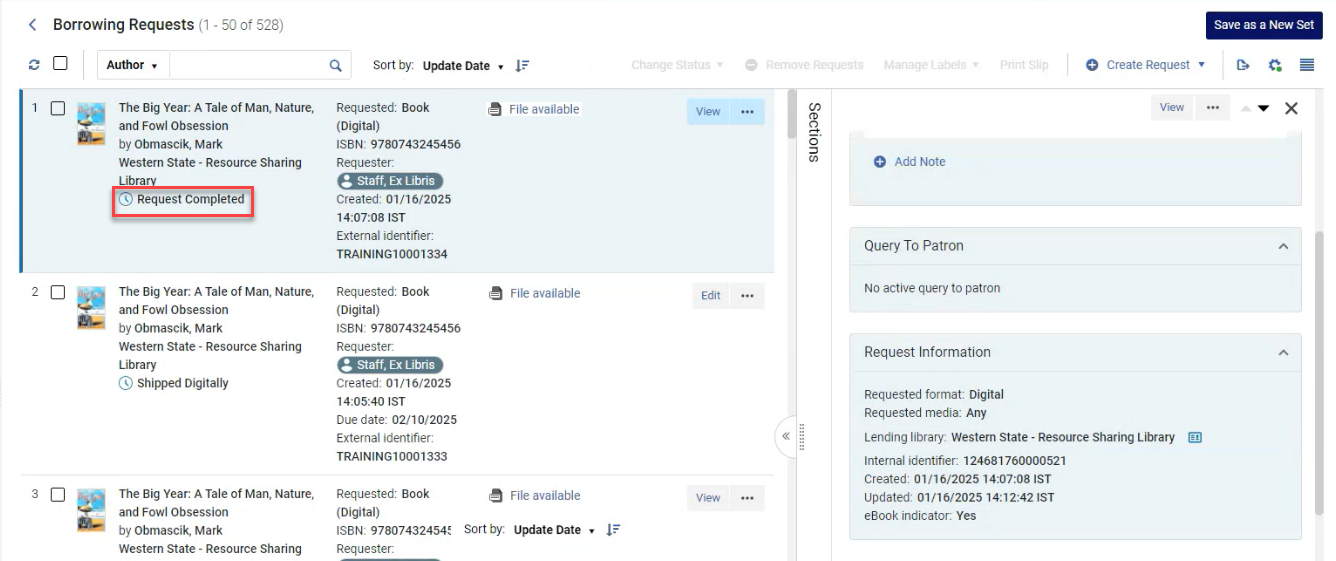Click Save as a New Set
The width and height of the screenshot is (1336, 561).
[x=1263, y=25]
